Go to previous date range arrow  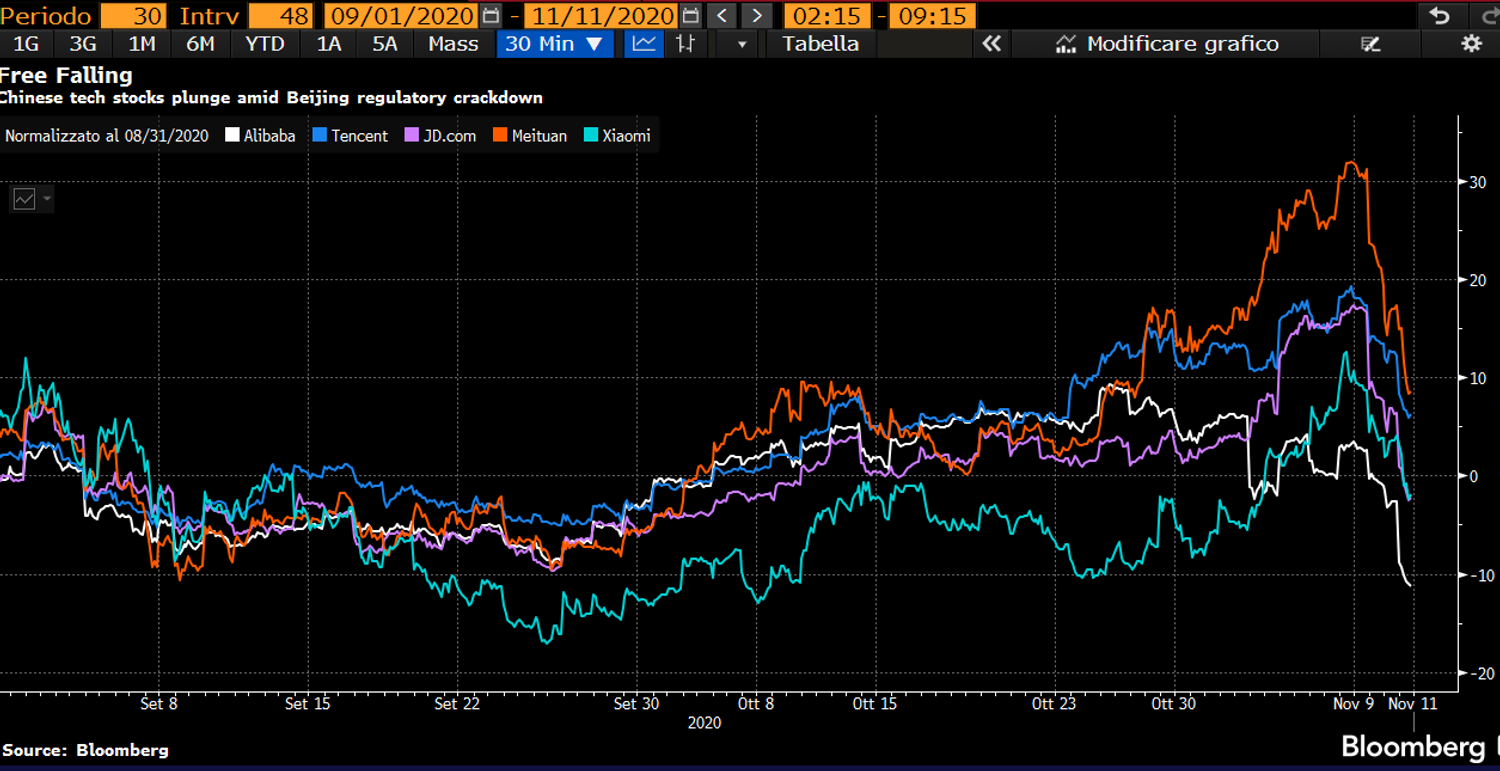721,15
